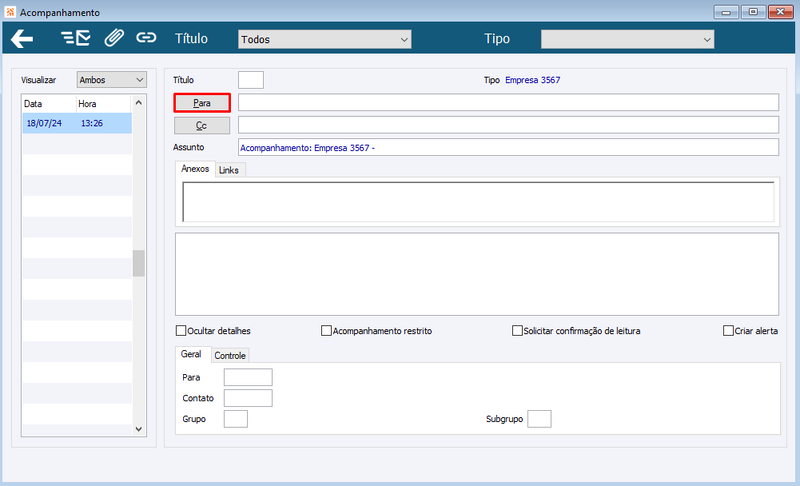800x486 pixels.
Task: Tick Solicitar confirmação de leitura
Action: [517, 330]
